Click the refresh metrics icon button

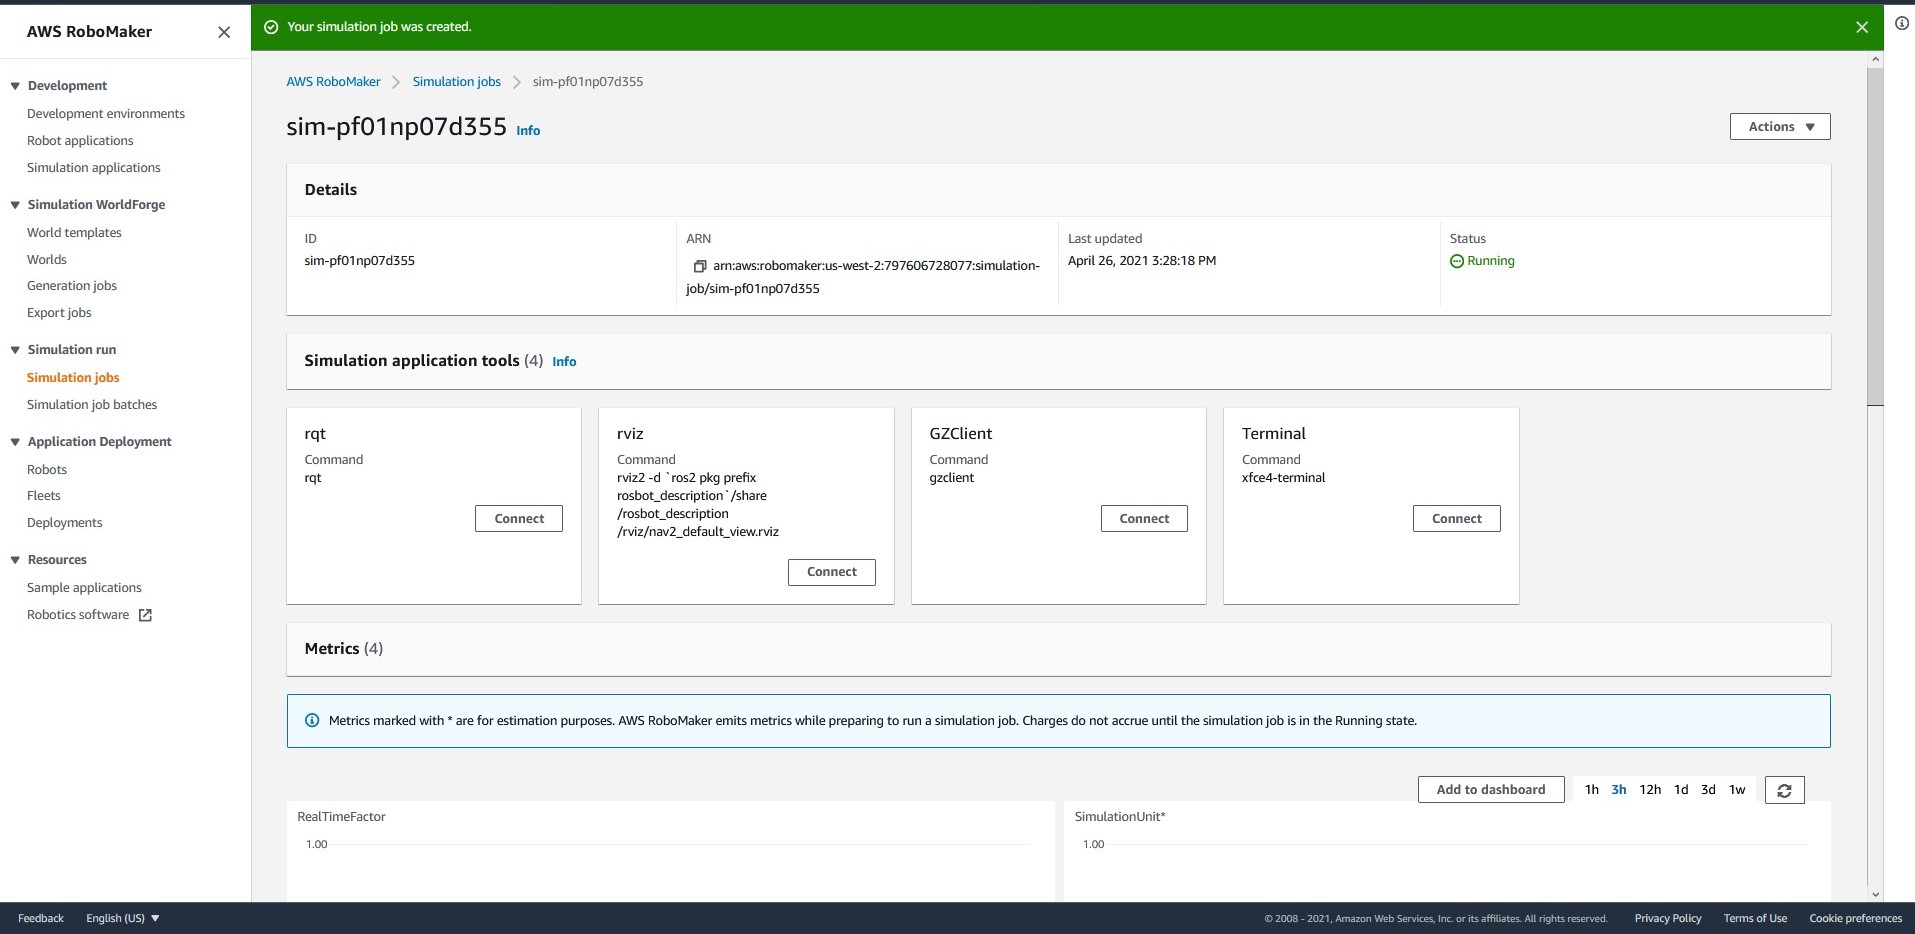(1784, 790)
